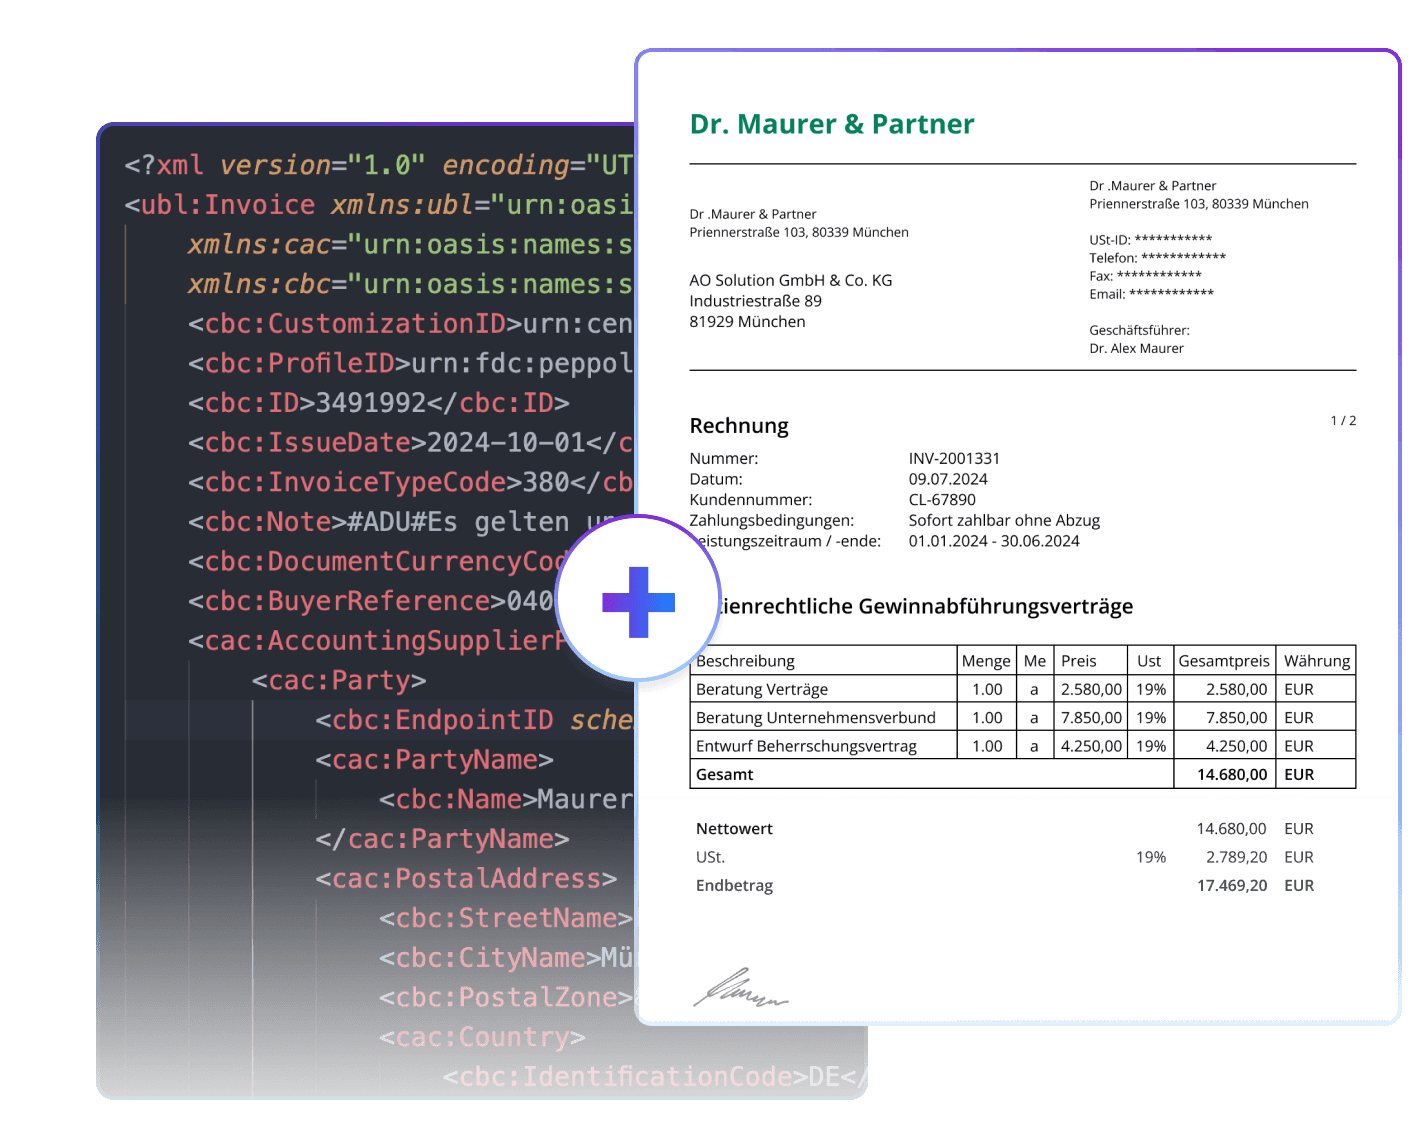This screenshot has height=1148, width=1420.
Task: Select 'Beratung Unternehmensverbund' row description
Action: coord(816,718)
